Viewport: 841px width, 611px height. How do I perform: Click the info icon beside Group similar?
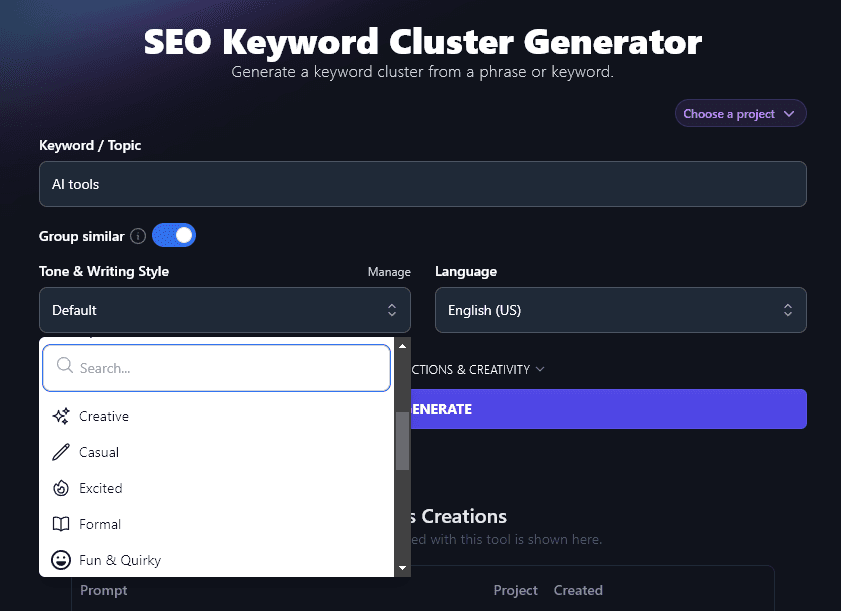click(137, 236)
